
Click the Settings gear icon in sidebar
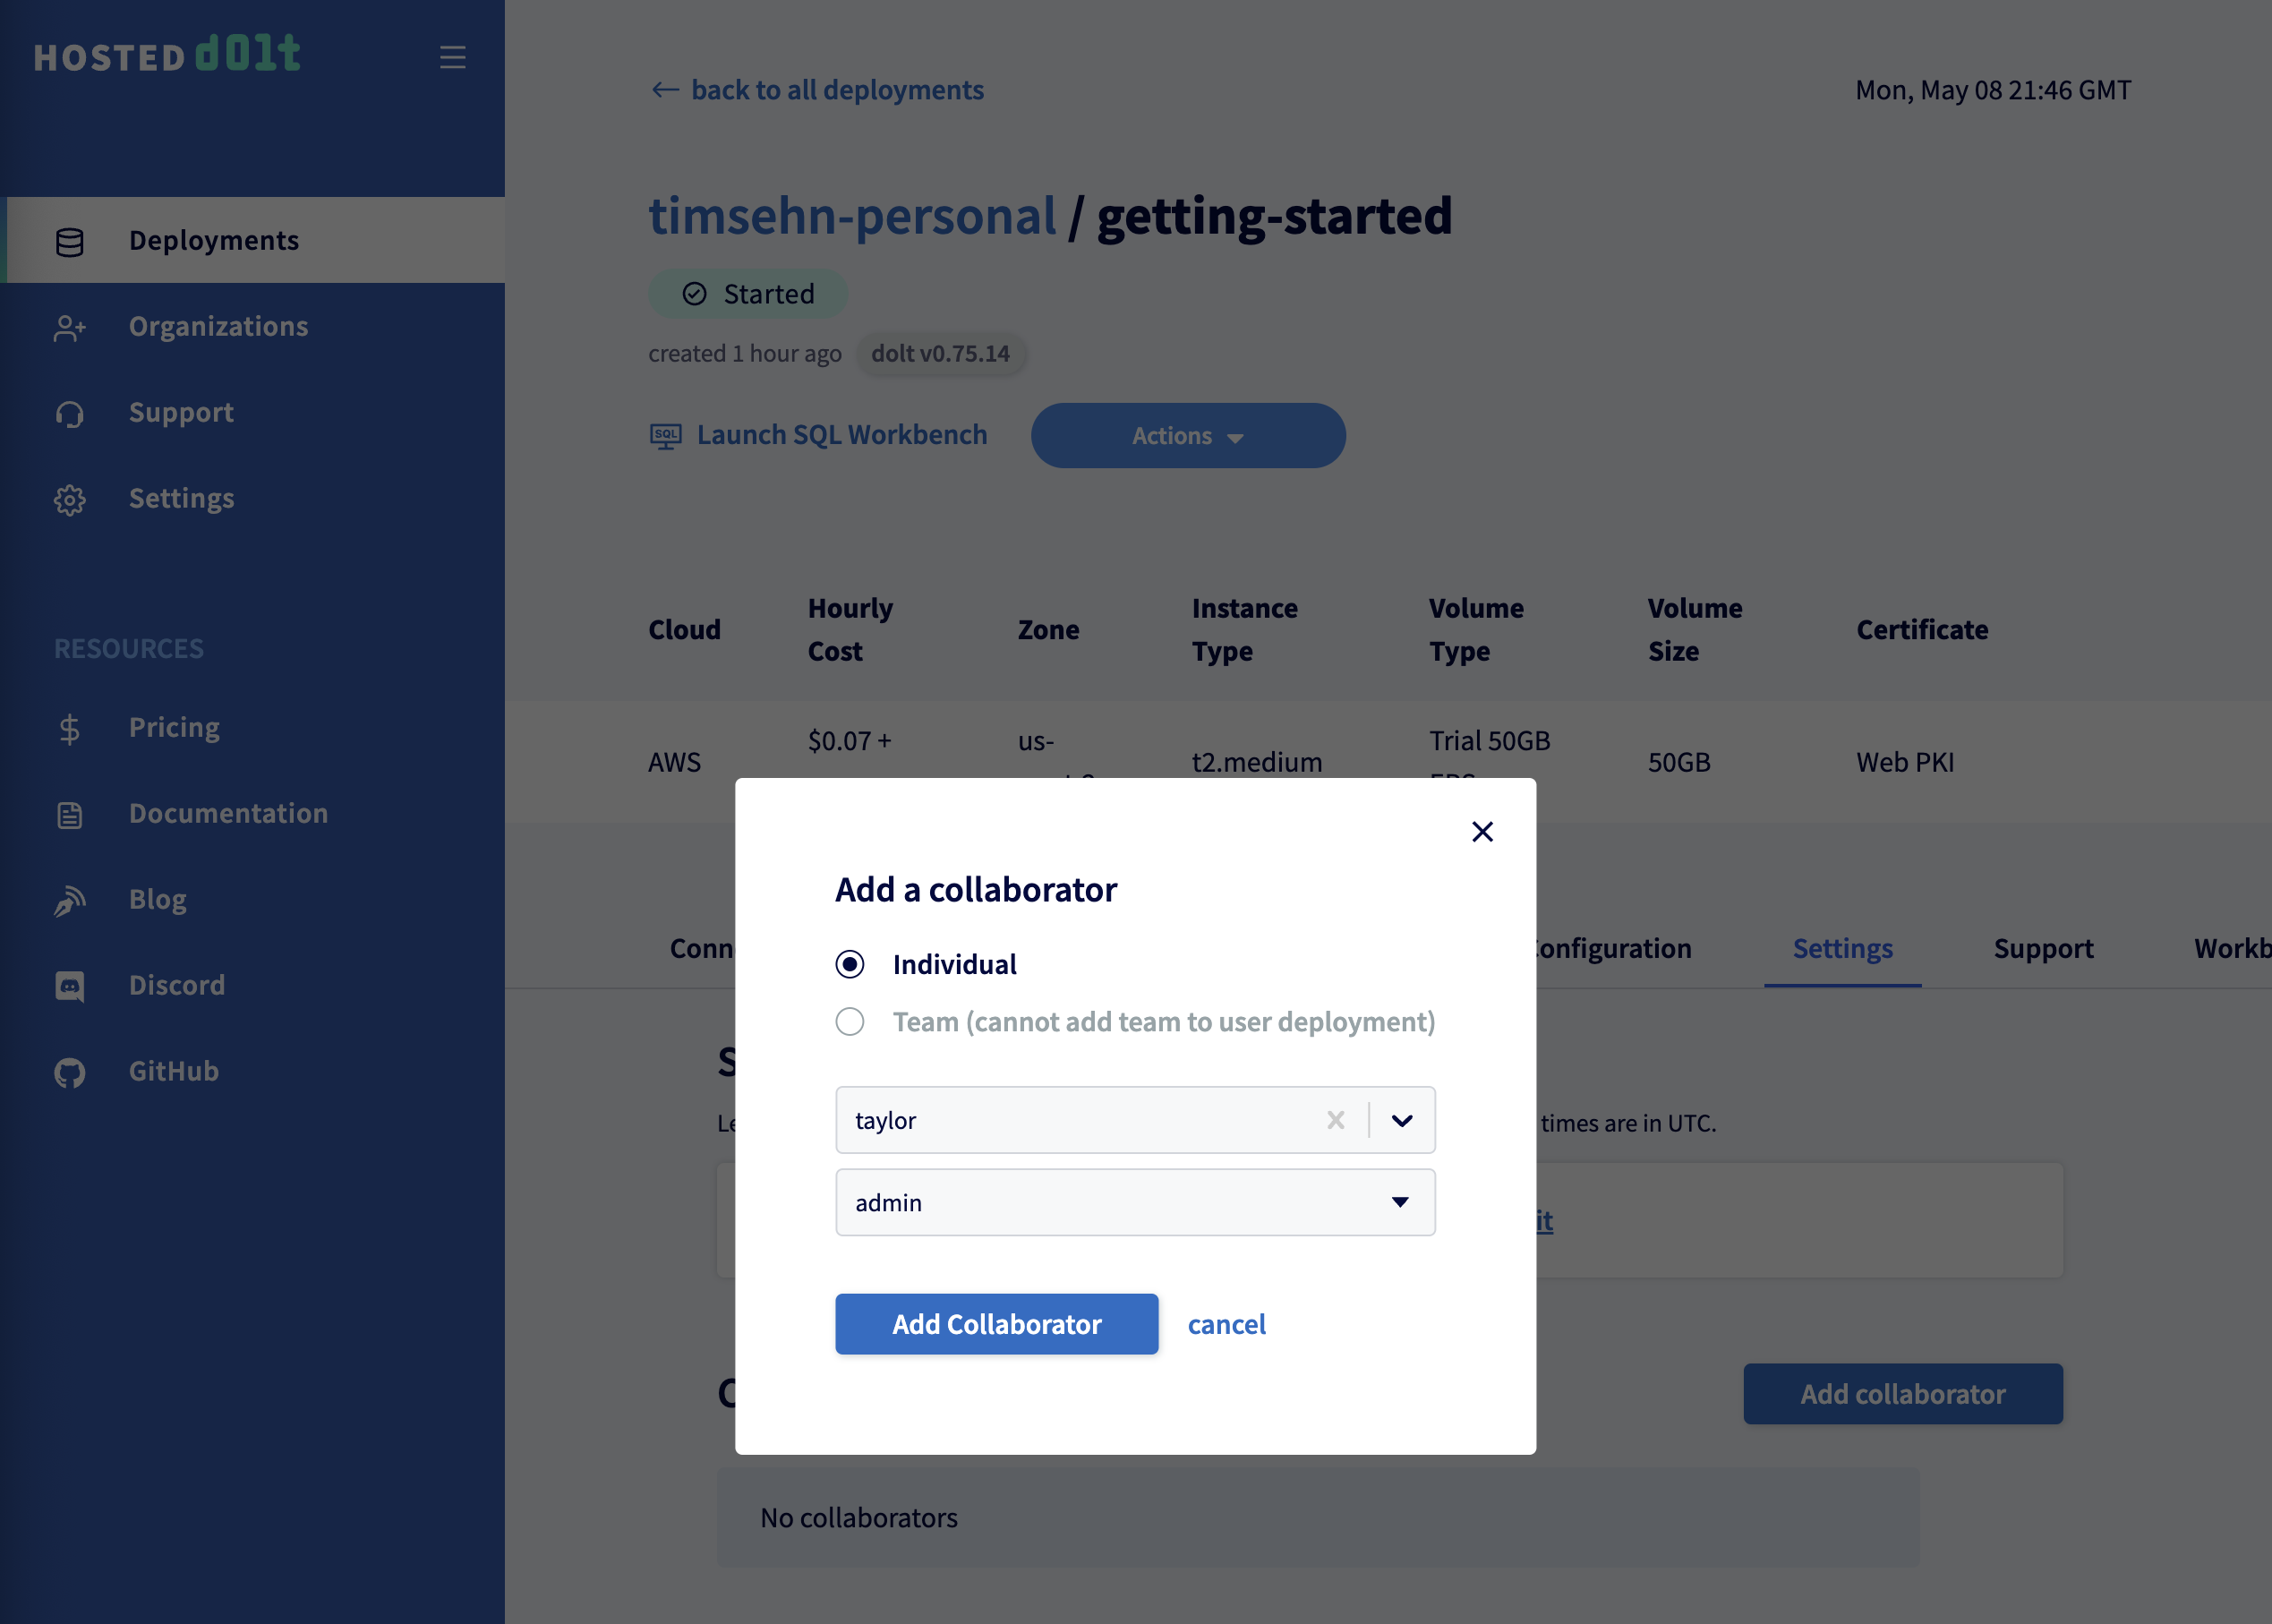click(70, 500)
